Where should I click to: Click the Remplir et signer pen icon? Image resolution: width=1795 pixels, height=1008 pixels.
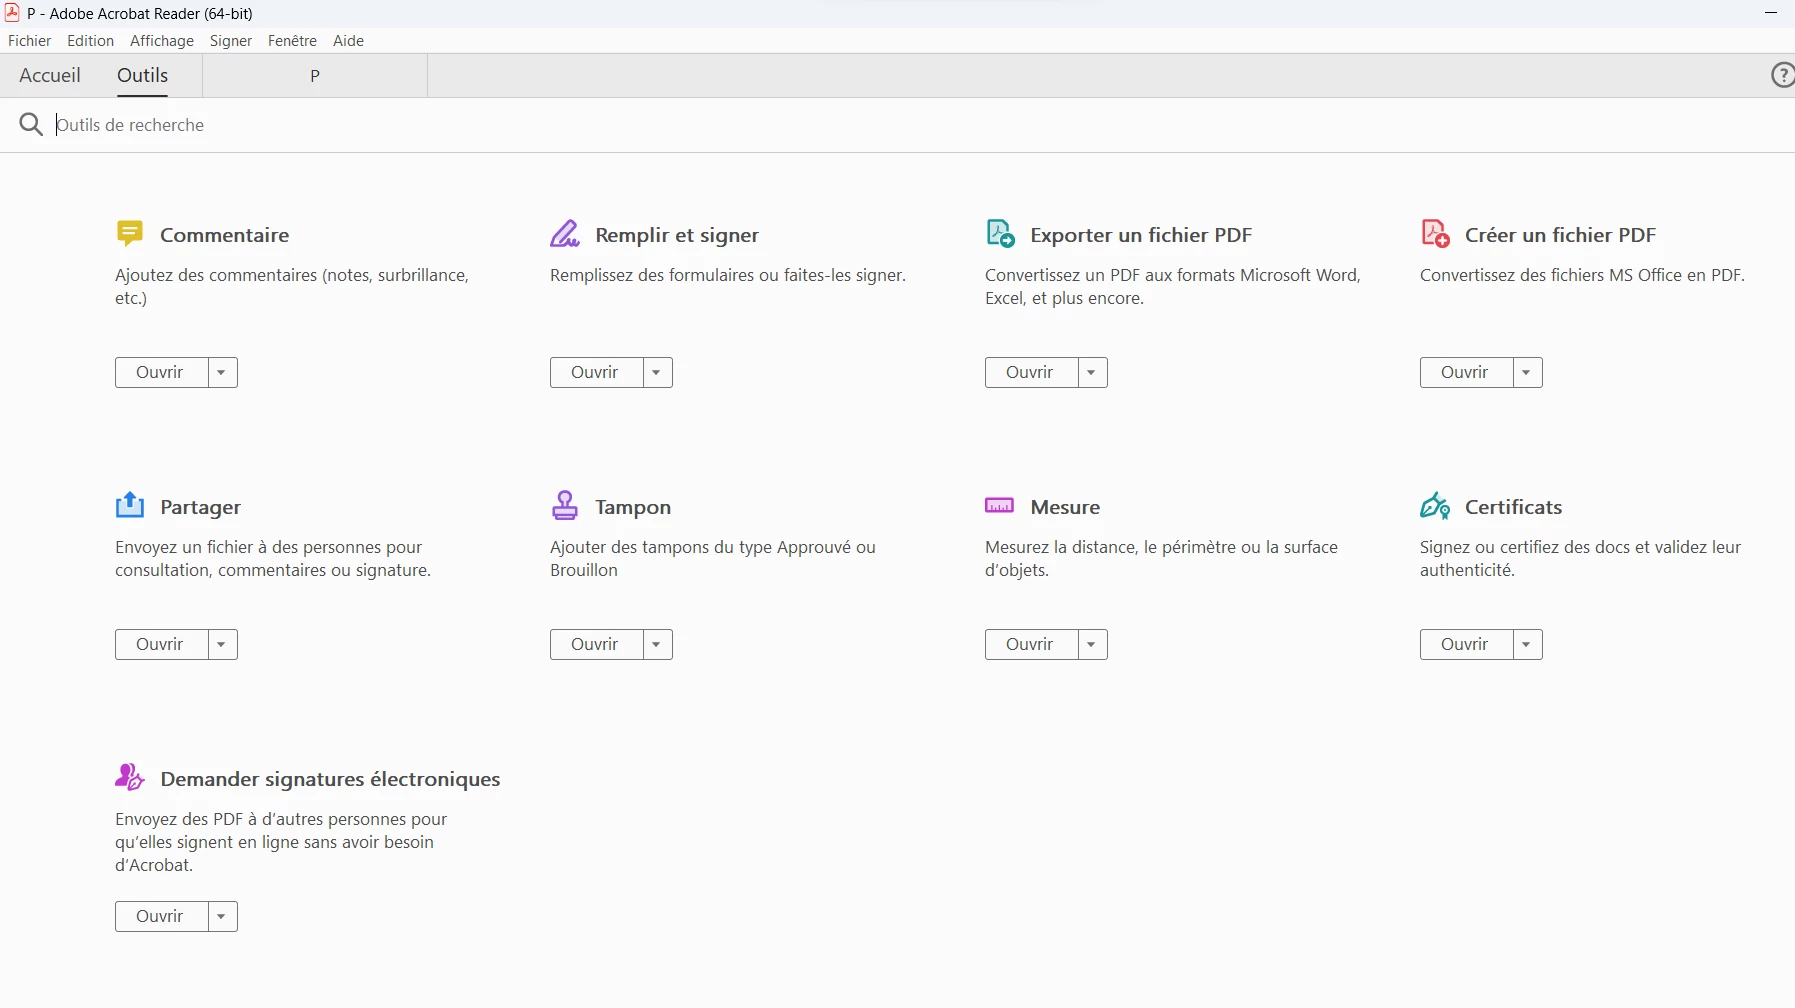point(565,234)
